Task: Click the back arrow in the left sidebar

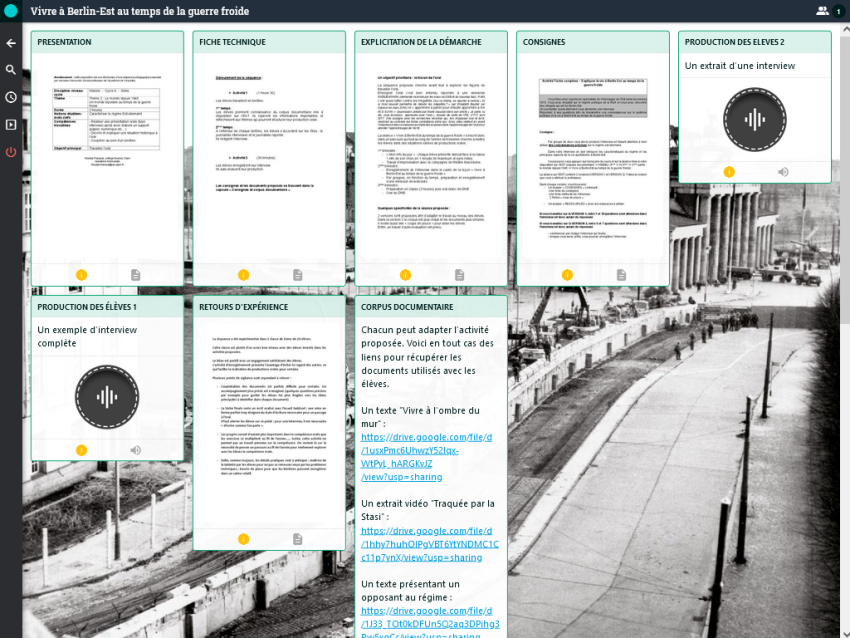Action: point(11,43)
